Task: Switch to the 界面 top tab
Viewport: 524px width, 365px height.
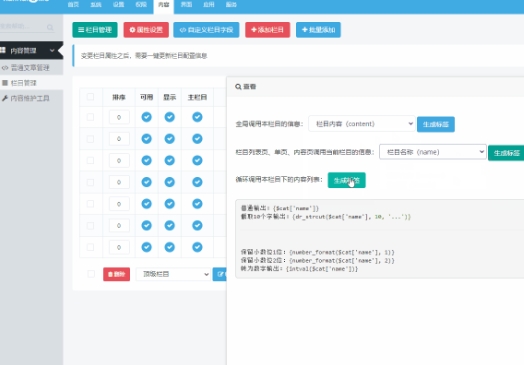Action: 186,5
